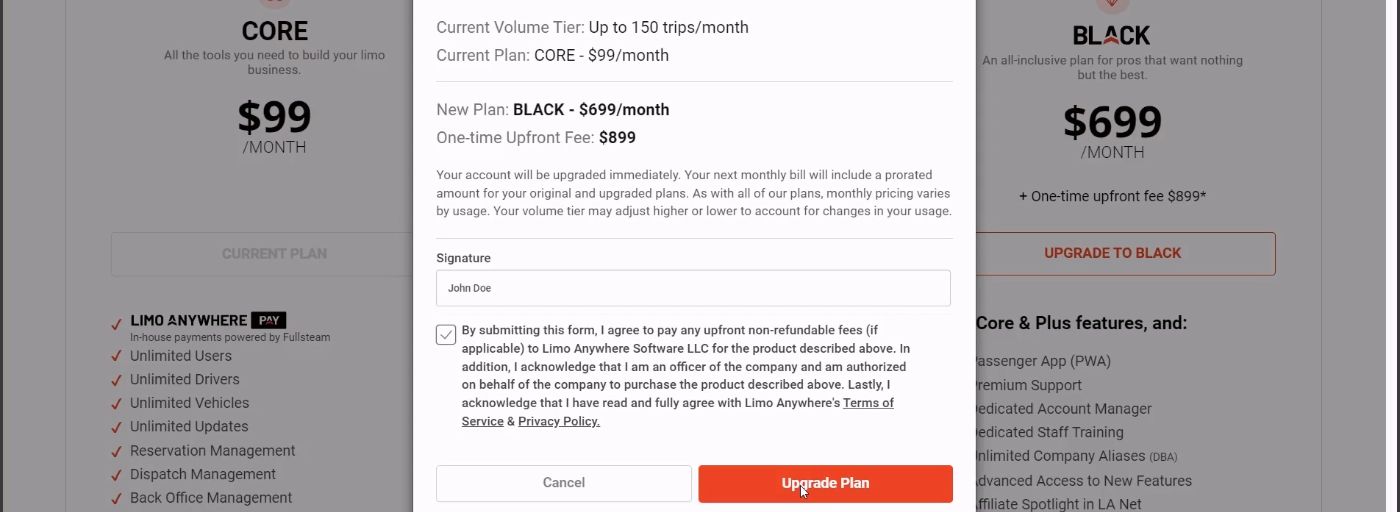The width and height of the screenshot is (1400, 512).
Task: Open the Privacy Policy link
Action: (558, 422)
